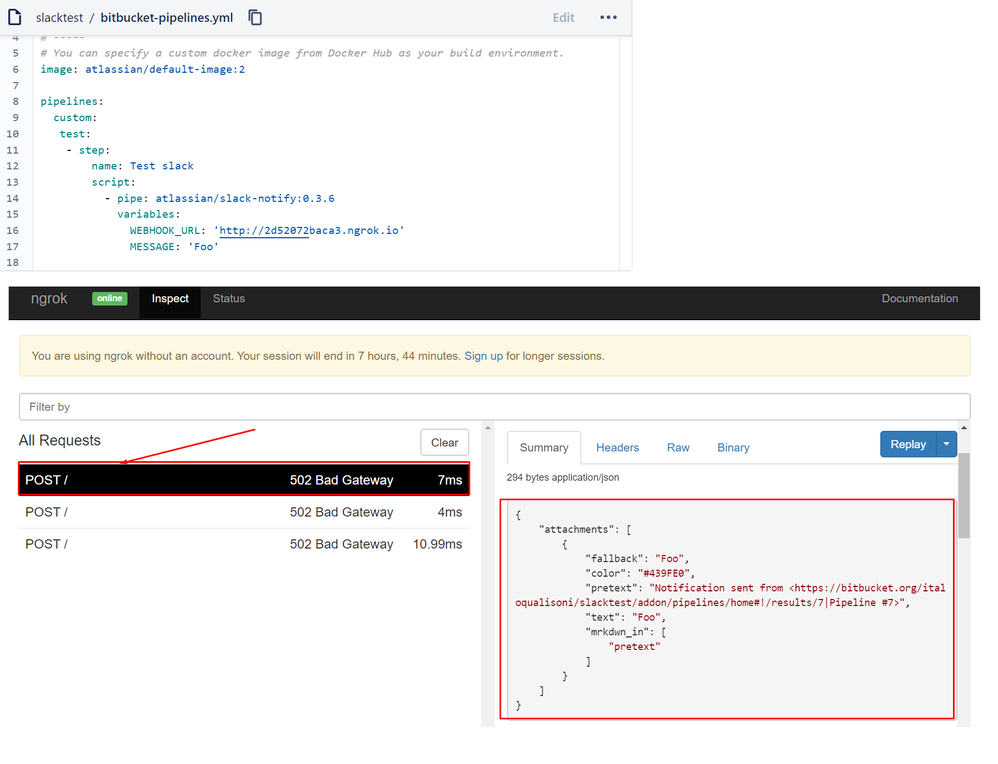The image size is (998, 764).
Task: Click the Edit link for bitbucket-pipelines.yml
Action: pyautogui.click(x=563, y=18)
